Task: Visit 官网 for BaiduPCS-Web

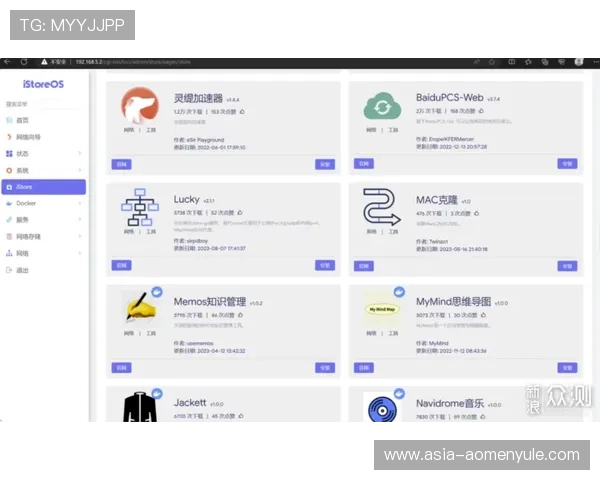Action: tap(364, 164)
